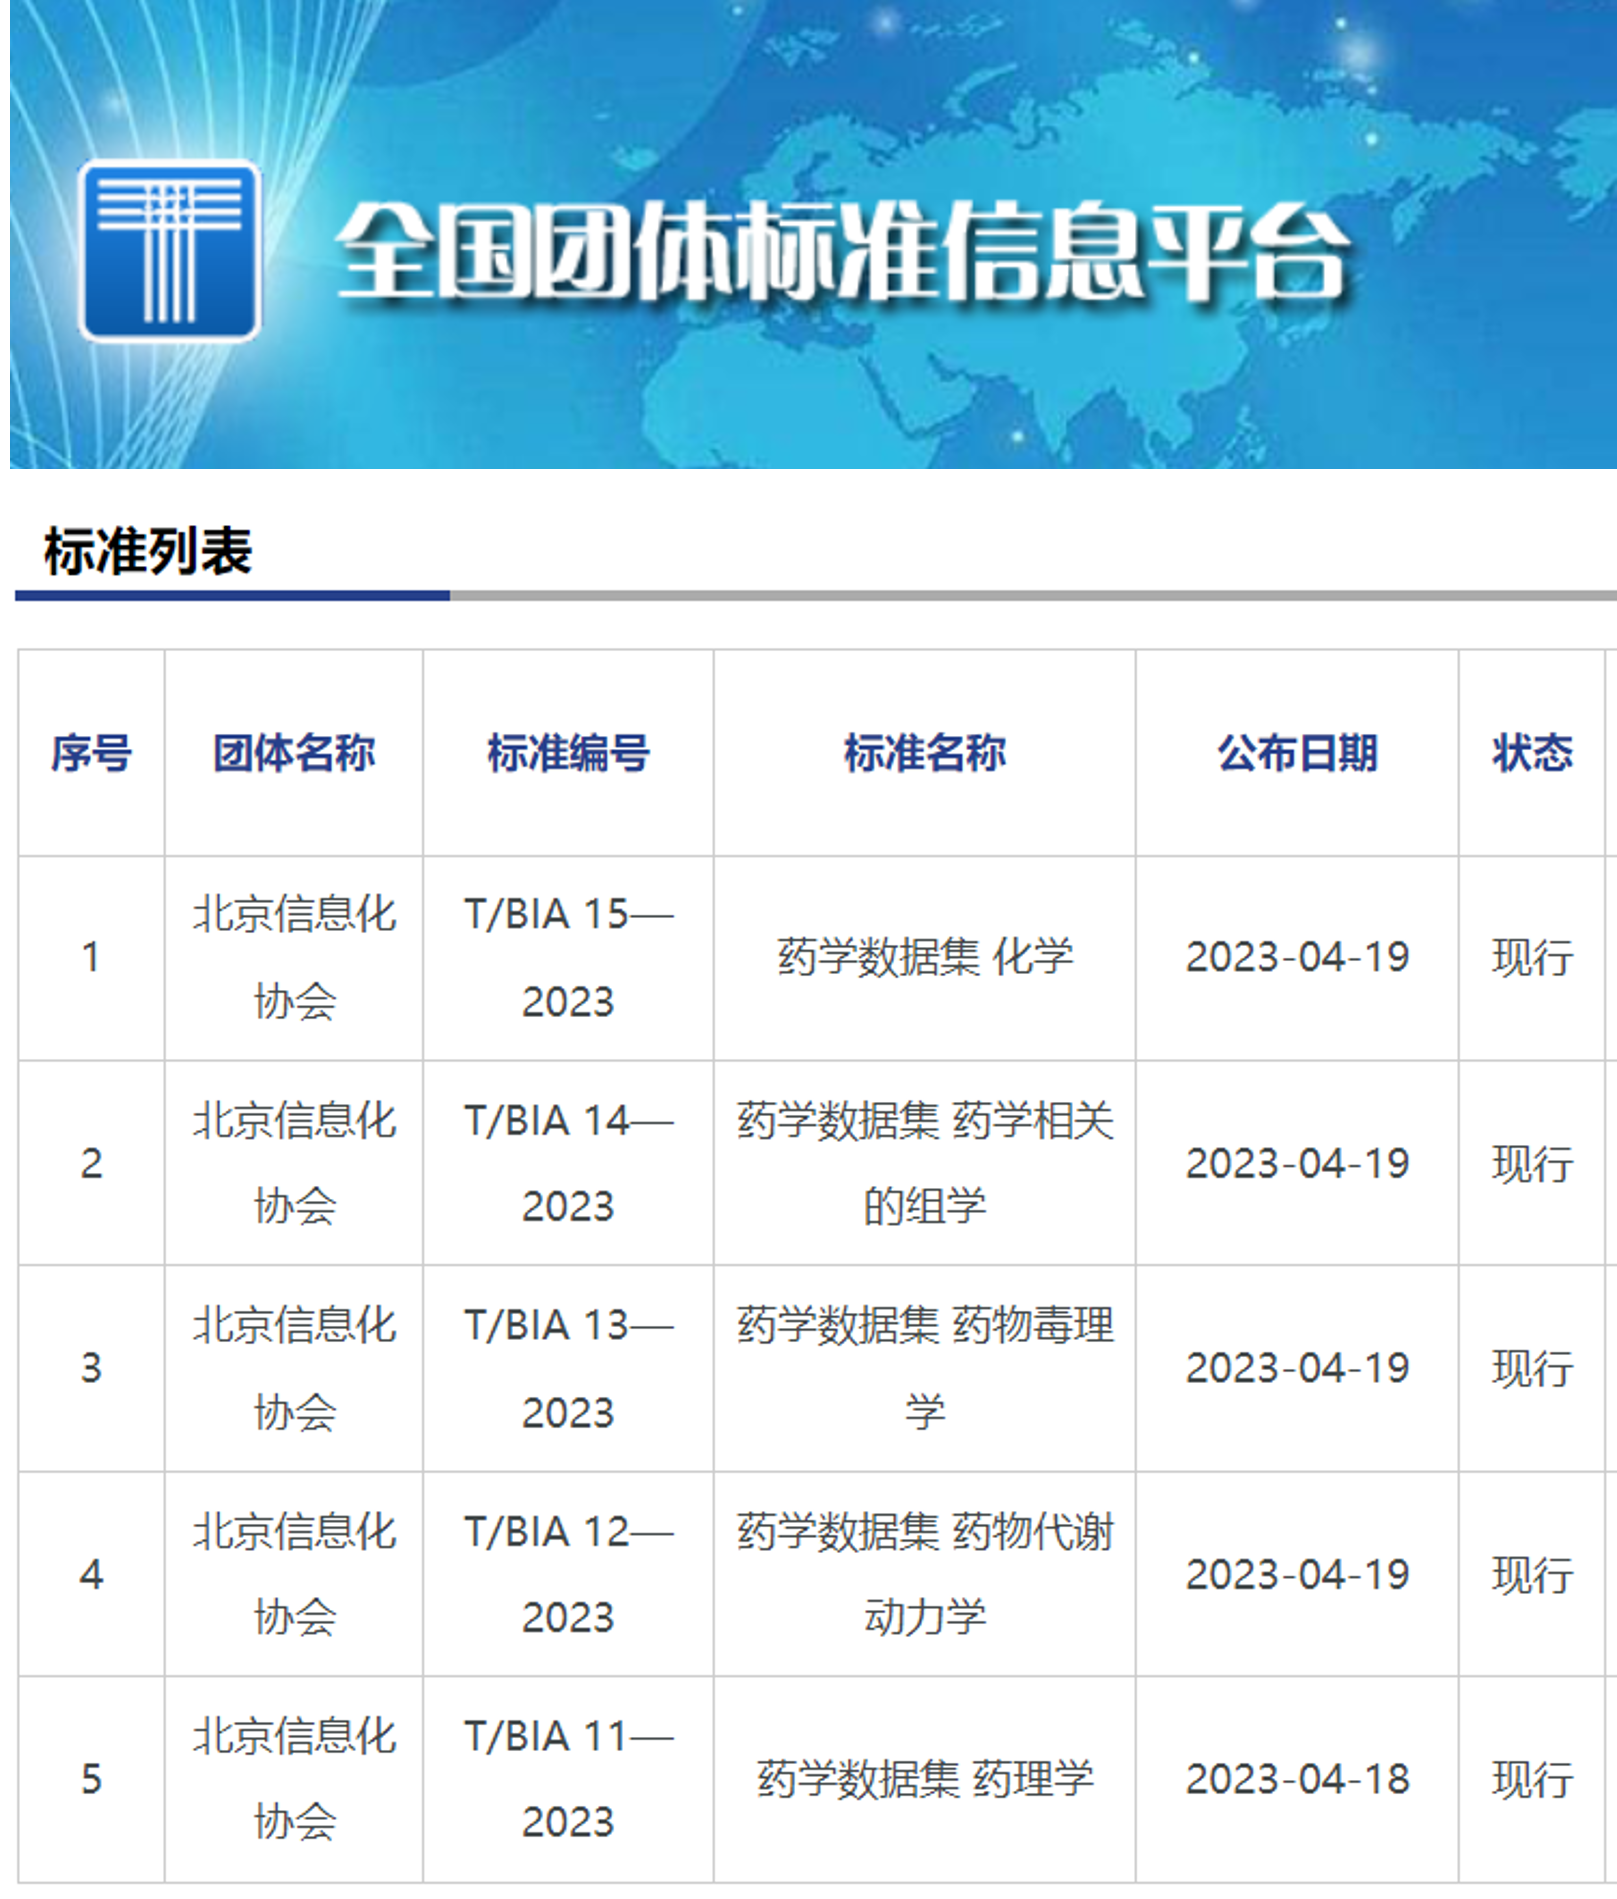The height and width of the screenshot is (1899, 1617).
Task: Click sequence number 3 cell
Action: pos(91,1368)
